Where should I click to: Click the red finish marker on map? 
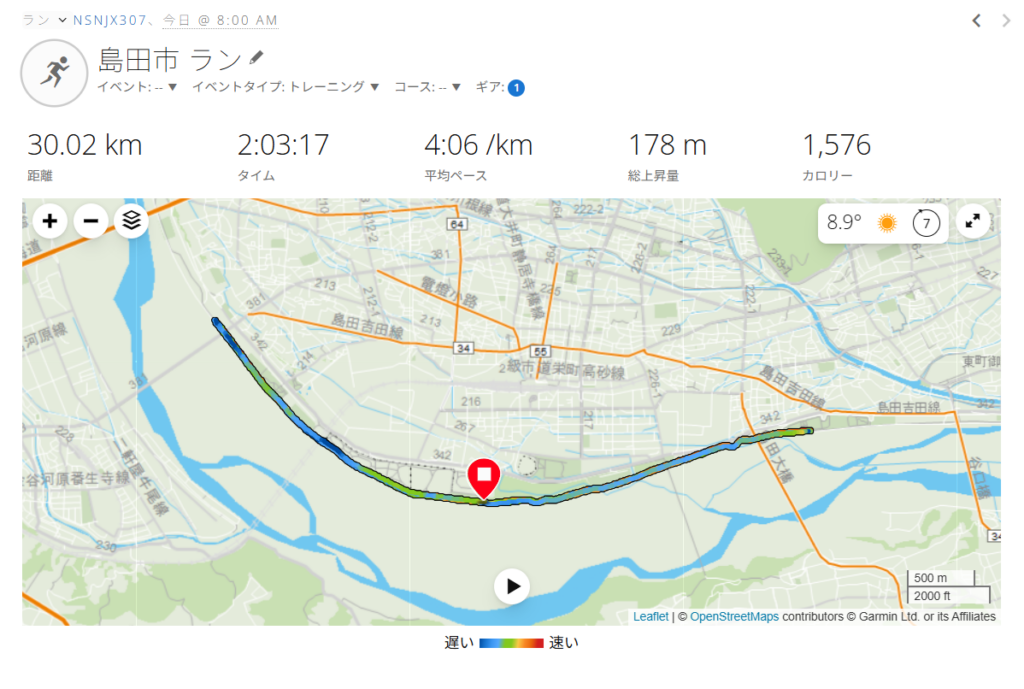point(484,479)
